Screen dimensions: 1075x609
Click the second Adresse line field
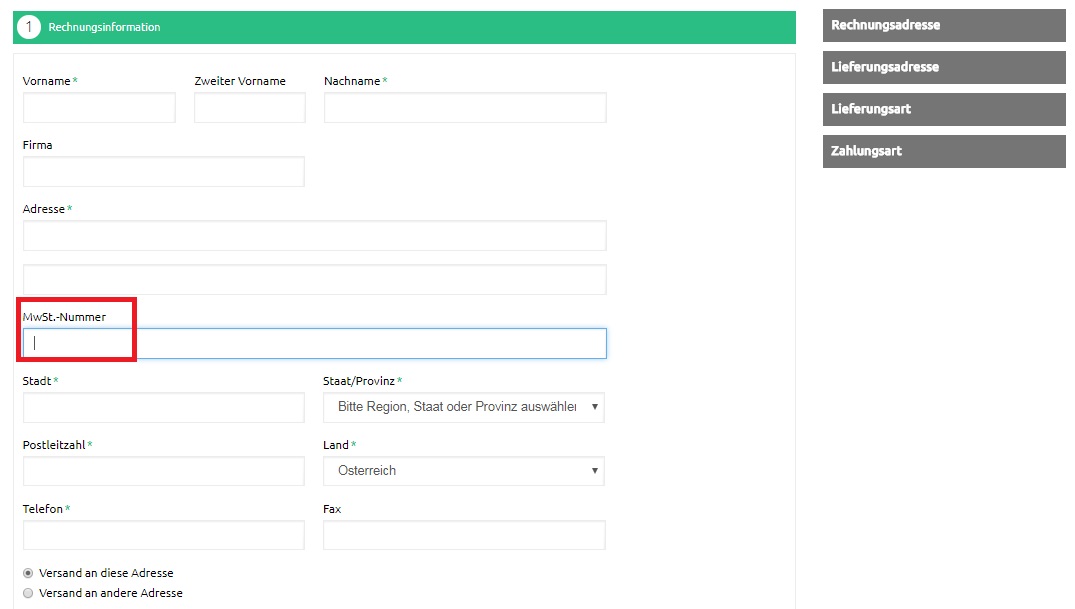[314, 280]
